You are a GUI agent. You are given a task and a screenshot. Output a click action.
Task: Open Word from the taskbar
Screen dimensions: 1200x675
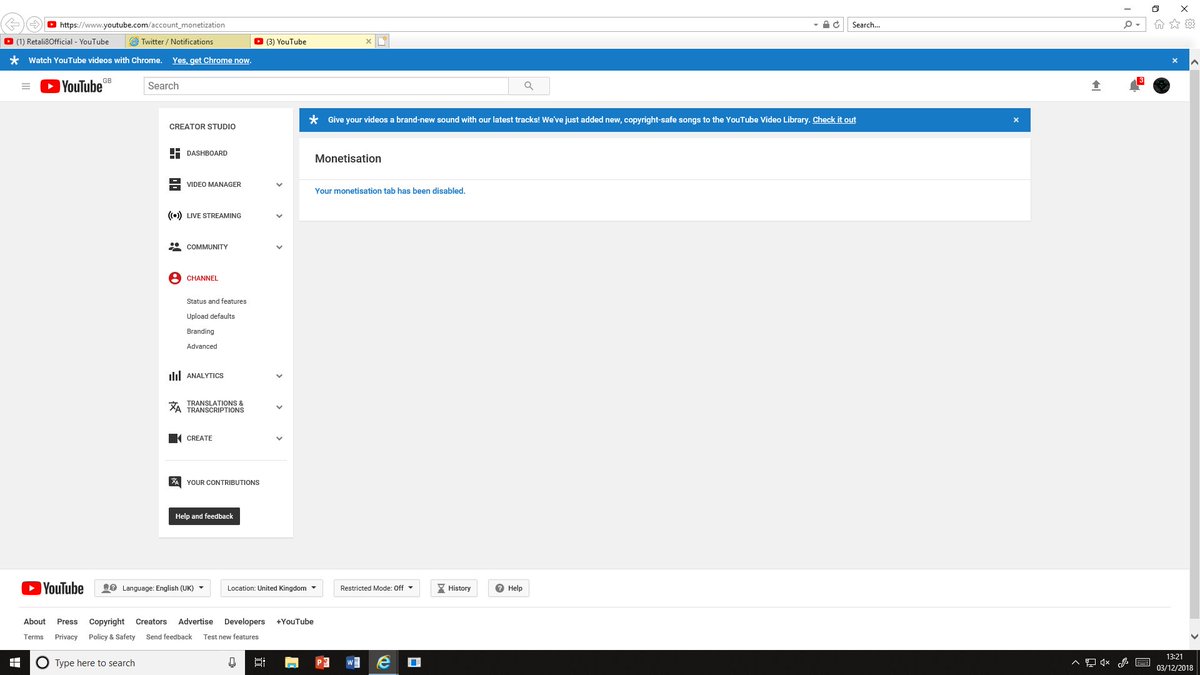click(352, 662)
